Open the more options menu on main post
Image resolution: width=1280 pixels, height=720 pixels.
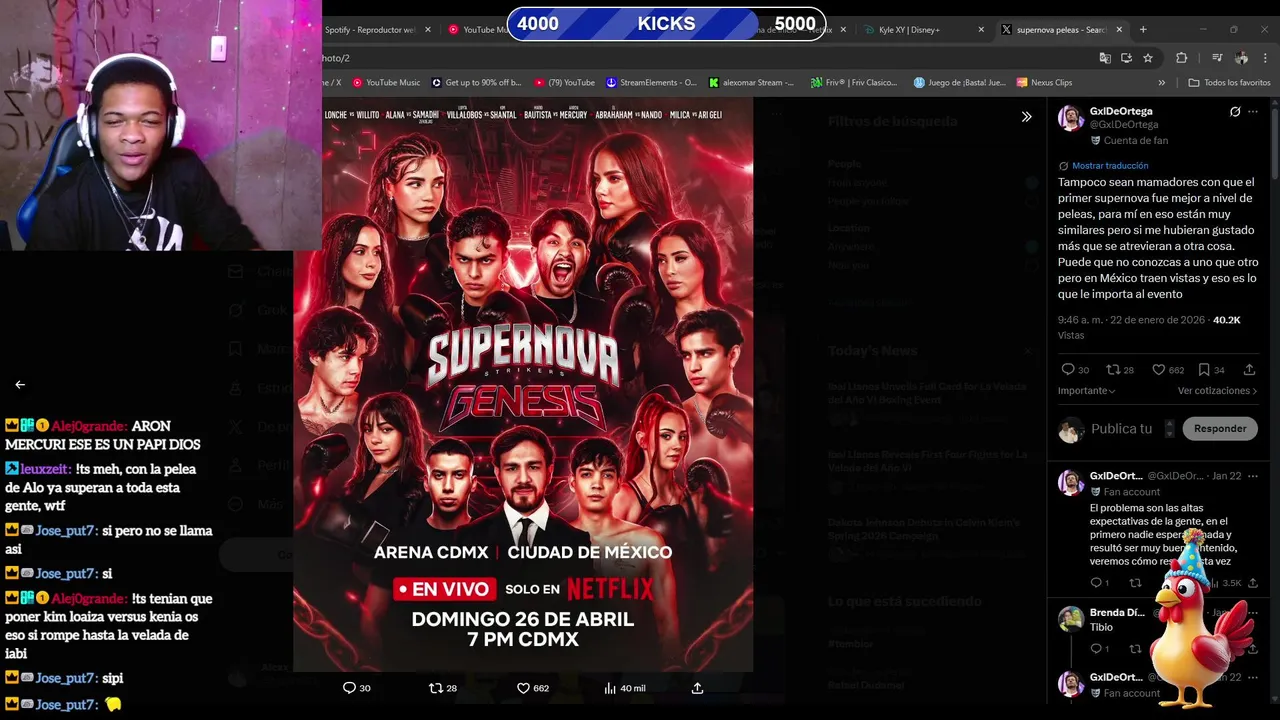point(1253,112)
